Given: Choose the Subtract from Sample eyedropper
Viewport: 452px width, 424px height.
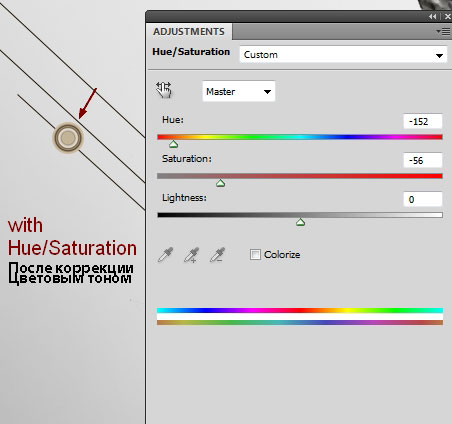Looking at the screenshot, I should pyautogui.click(x=217, y=255).
